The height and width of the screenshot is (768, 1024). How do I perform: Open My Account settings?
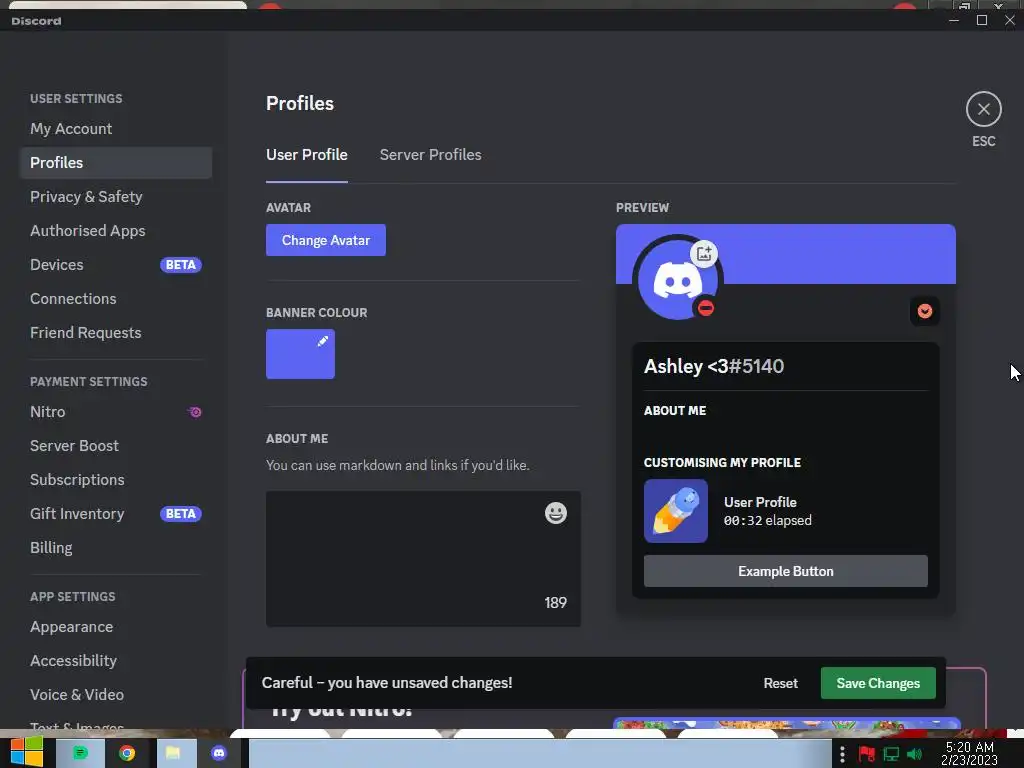coord(116,129)
